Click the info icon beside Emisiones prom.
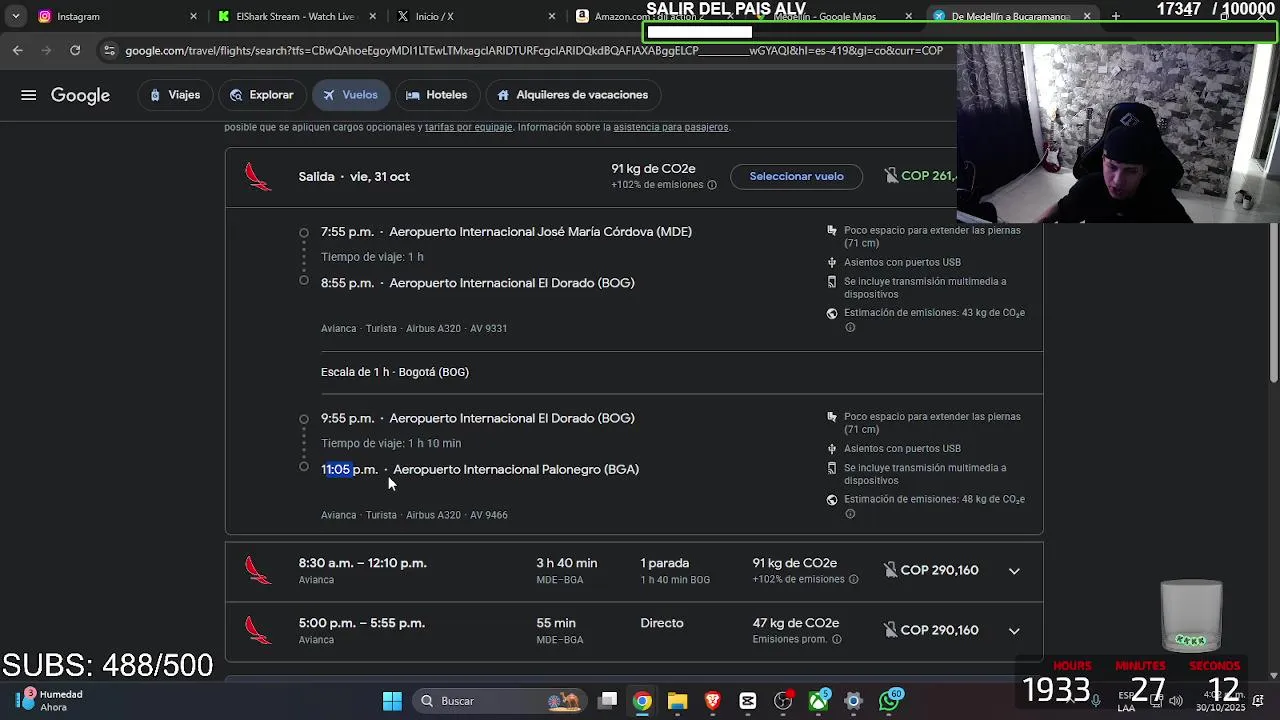This screenshot has width=1280, height=720. pyautogui.click(x=836, y=640)
